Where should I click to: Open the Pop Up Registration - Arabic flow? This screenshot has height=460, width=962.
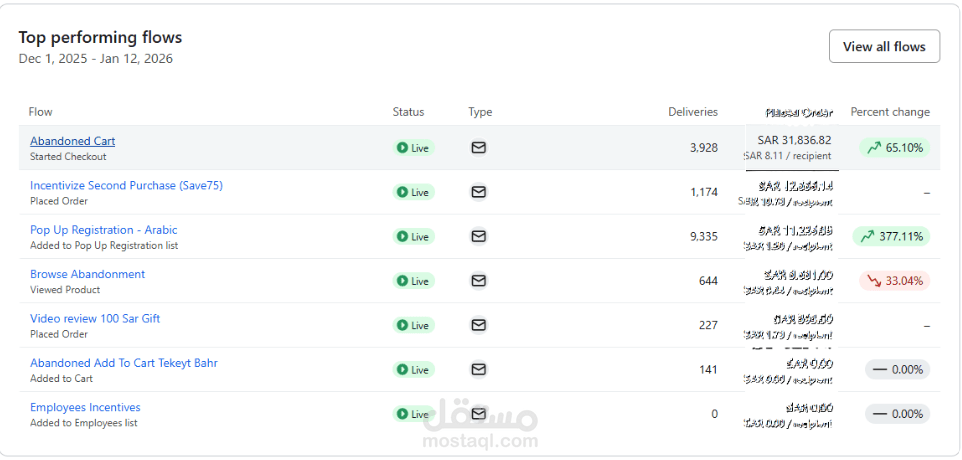click(104, 230)
